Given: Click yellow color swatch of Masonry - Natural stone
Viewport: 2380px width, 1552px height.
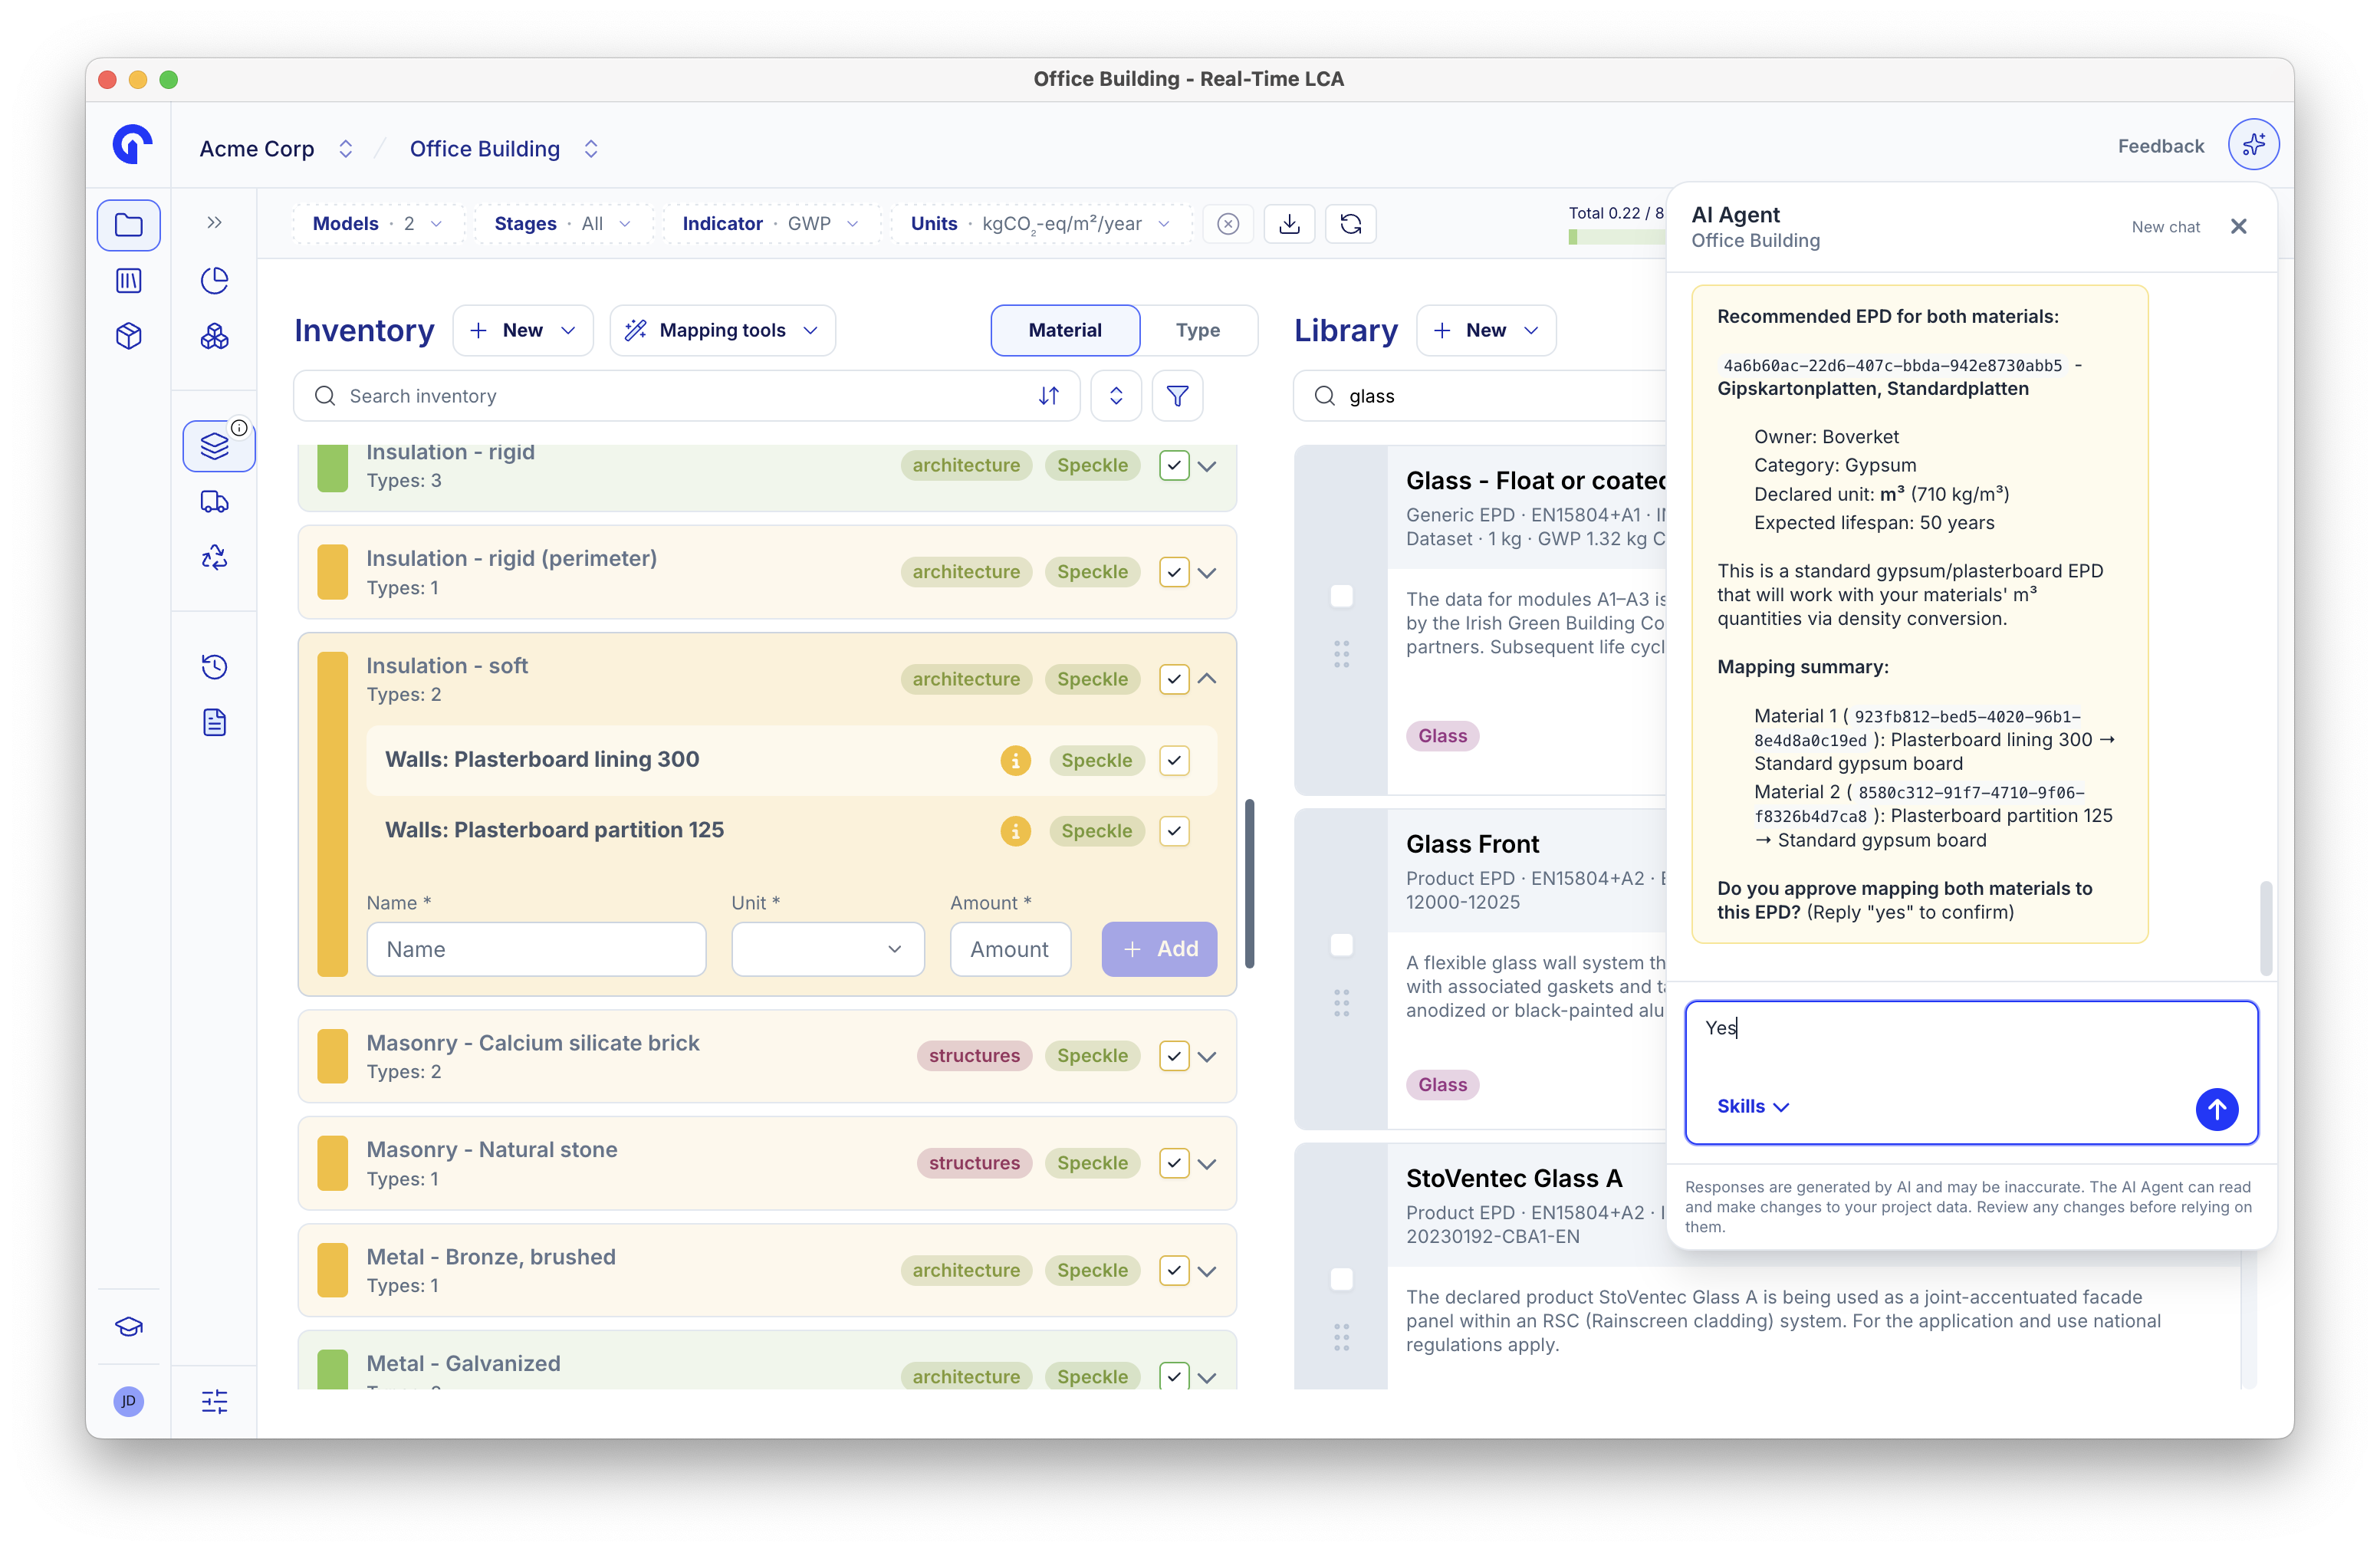Looking at the screenshot, I should click(332, 1163).
